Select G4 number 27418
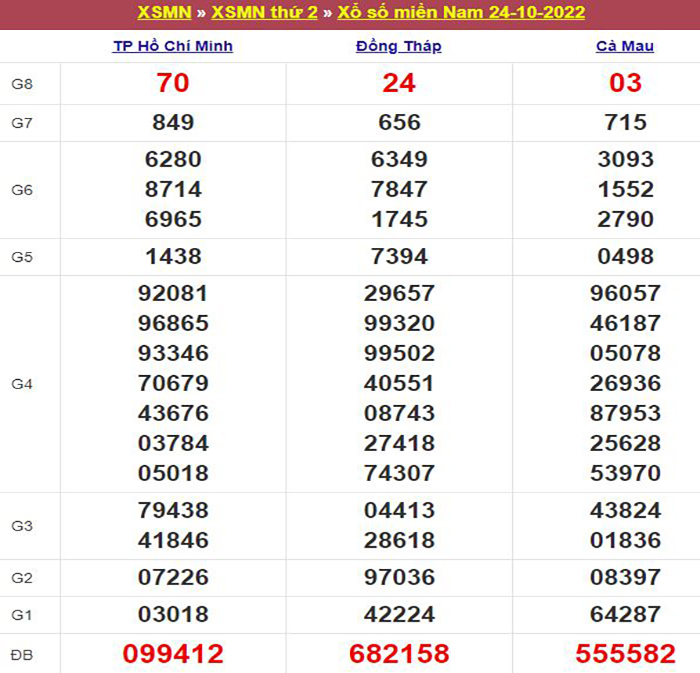 click(x=399, y=443)
